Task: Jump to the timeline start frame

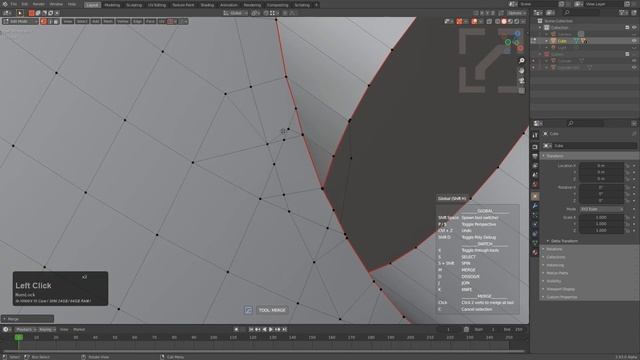Action: (x=251, y=329)
